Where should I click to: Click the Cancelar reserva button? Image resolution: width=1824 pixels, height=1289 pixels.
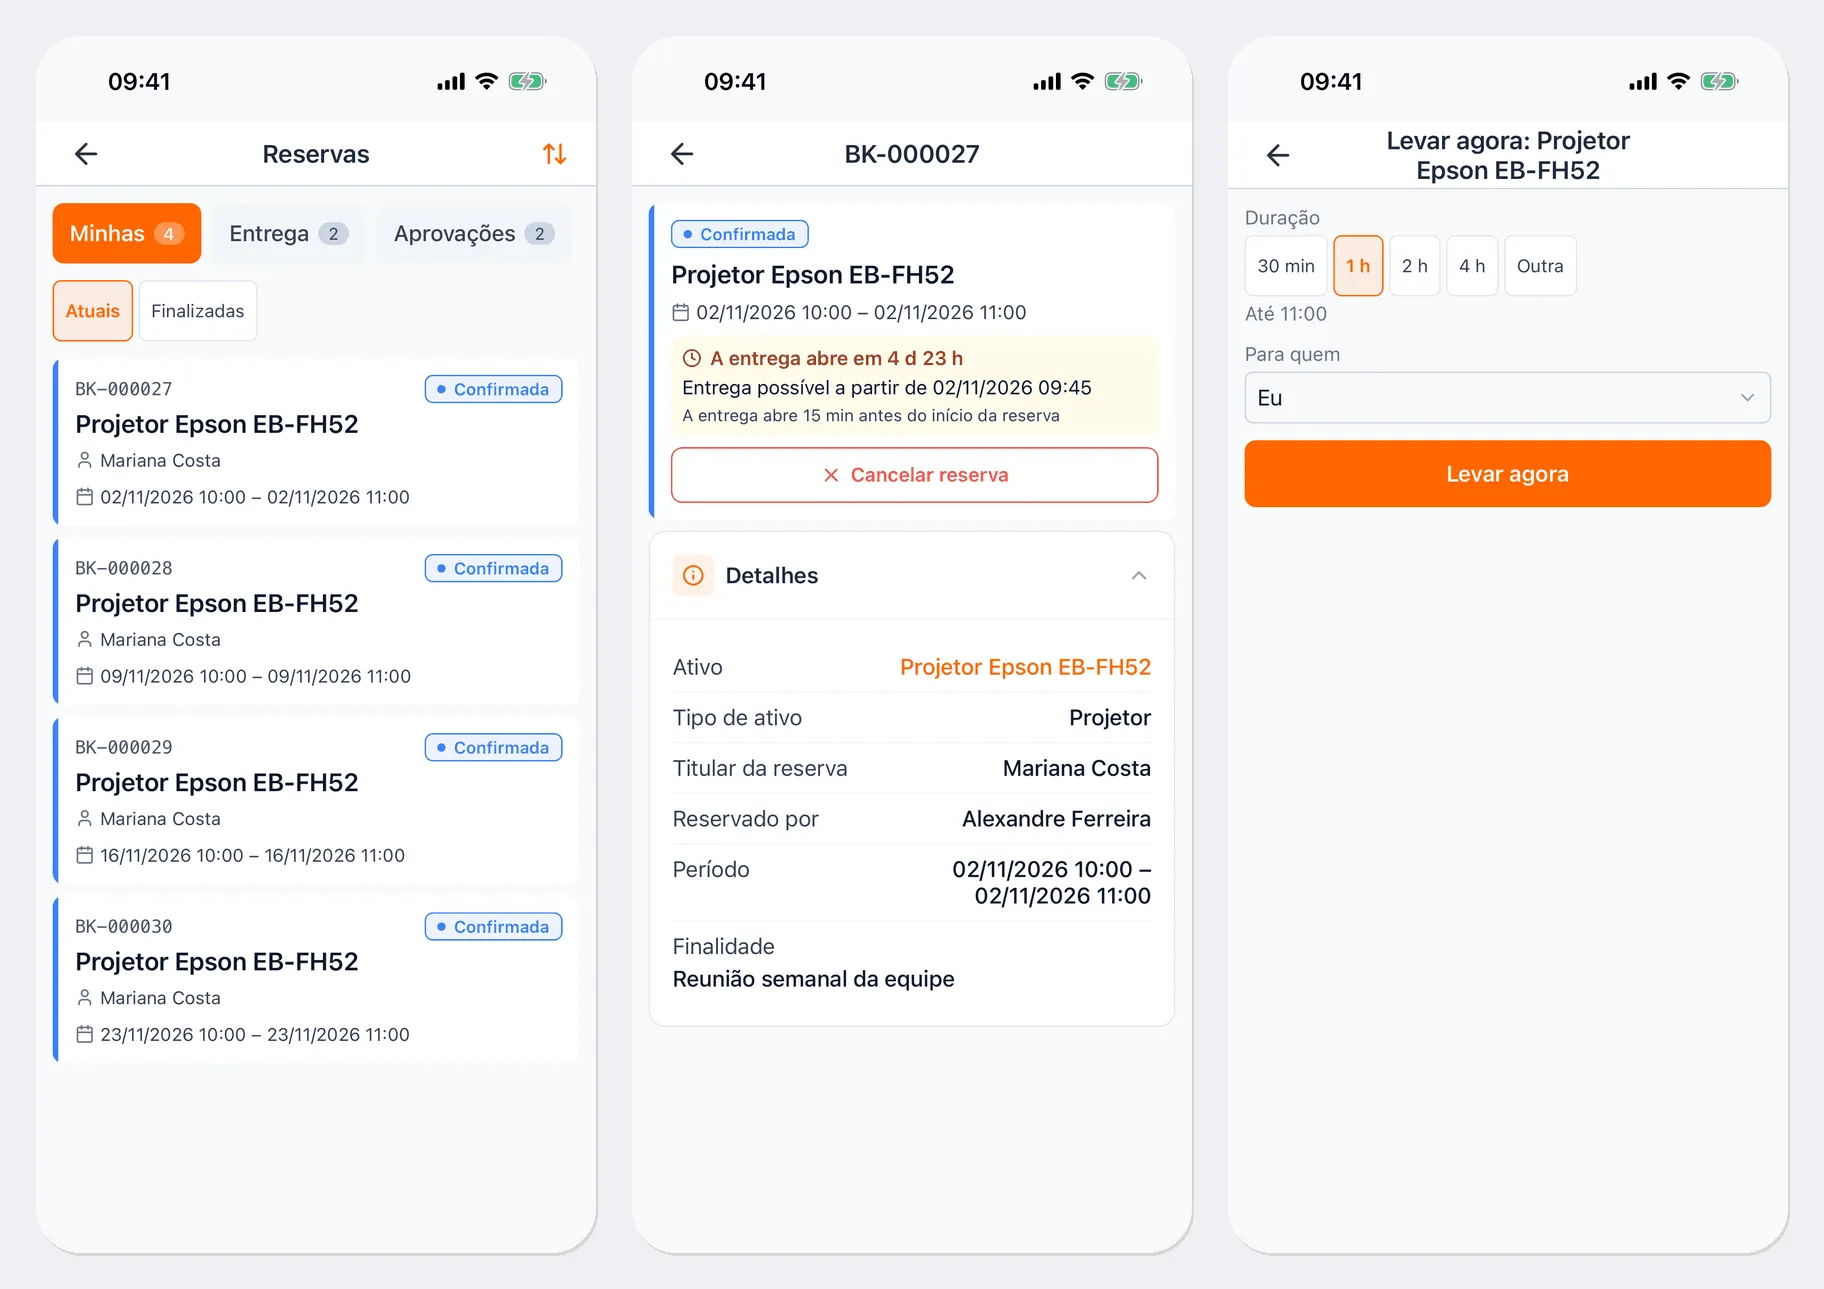(914, 475)
